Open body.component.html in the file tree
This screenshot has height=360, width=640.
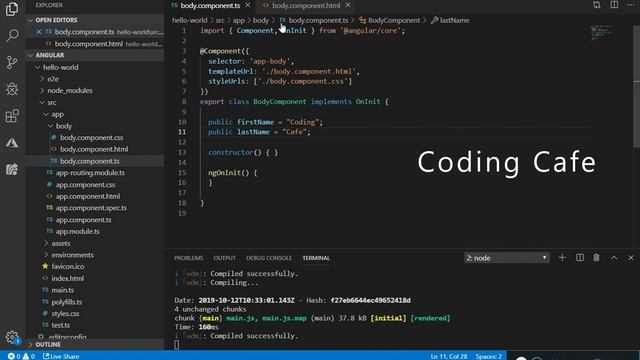coord(94,149)
